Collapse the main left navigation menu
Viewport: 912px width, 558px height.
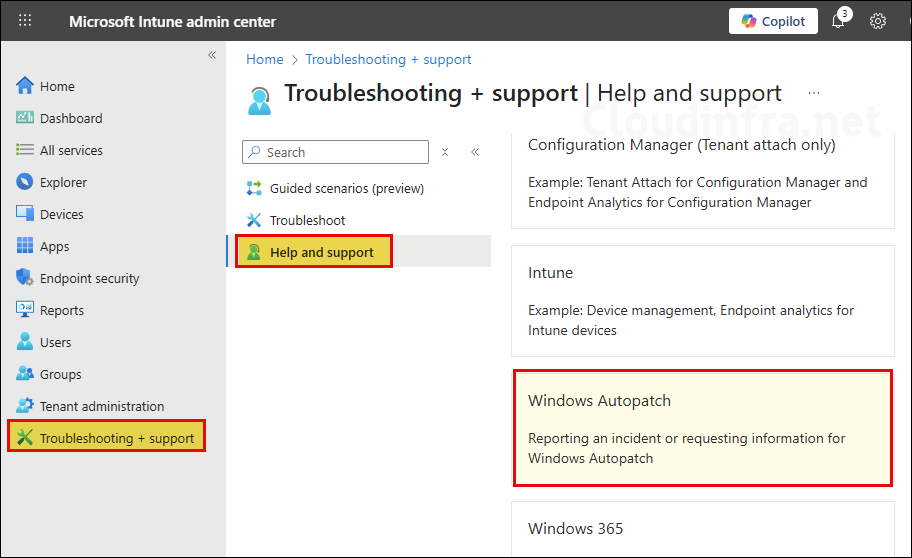(212, 55)
